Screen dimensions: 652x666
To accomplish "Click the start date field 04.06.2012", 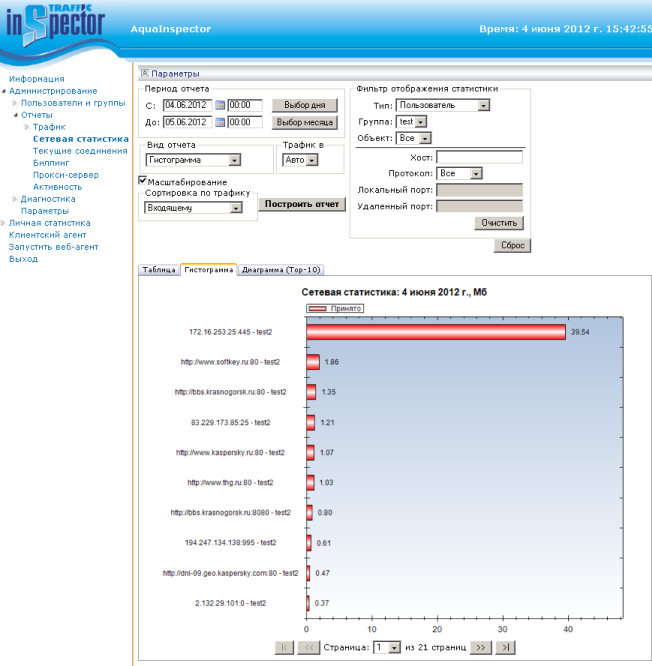I will pyautogui.click(x=187, y=105).
